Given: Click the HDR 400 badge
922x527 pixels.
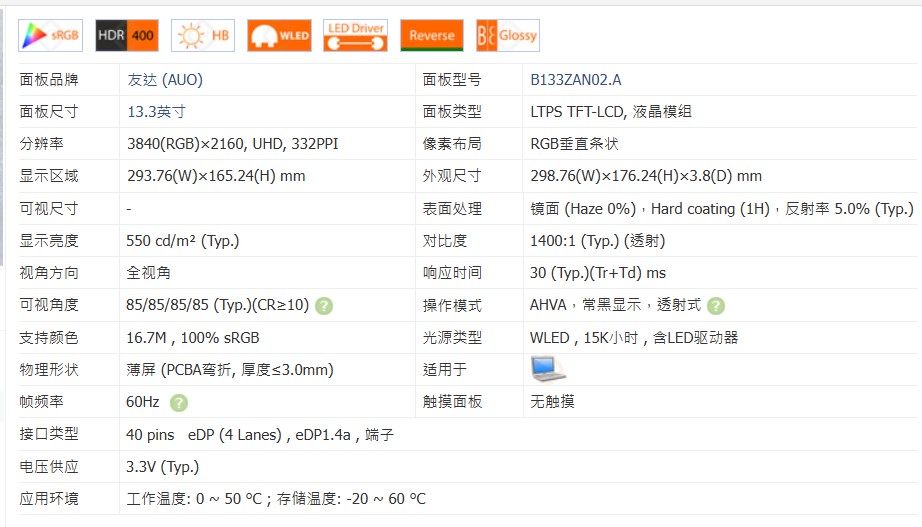Looking at the screenshot, I should (126, 35).
